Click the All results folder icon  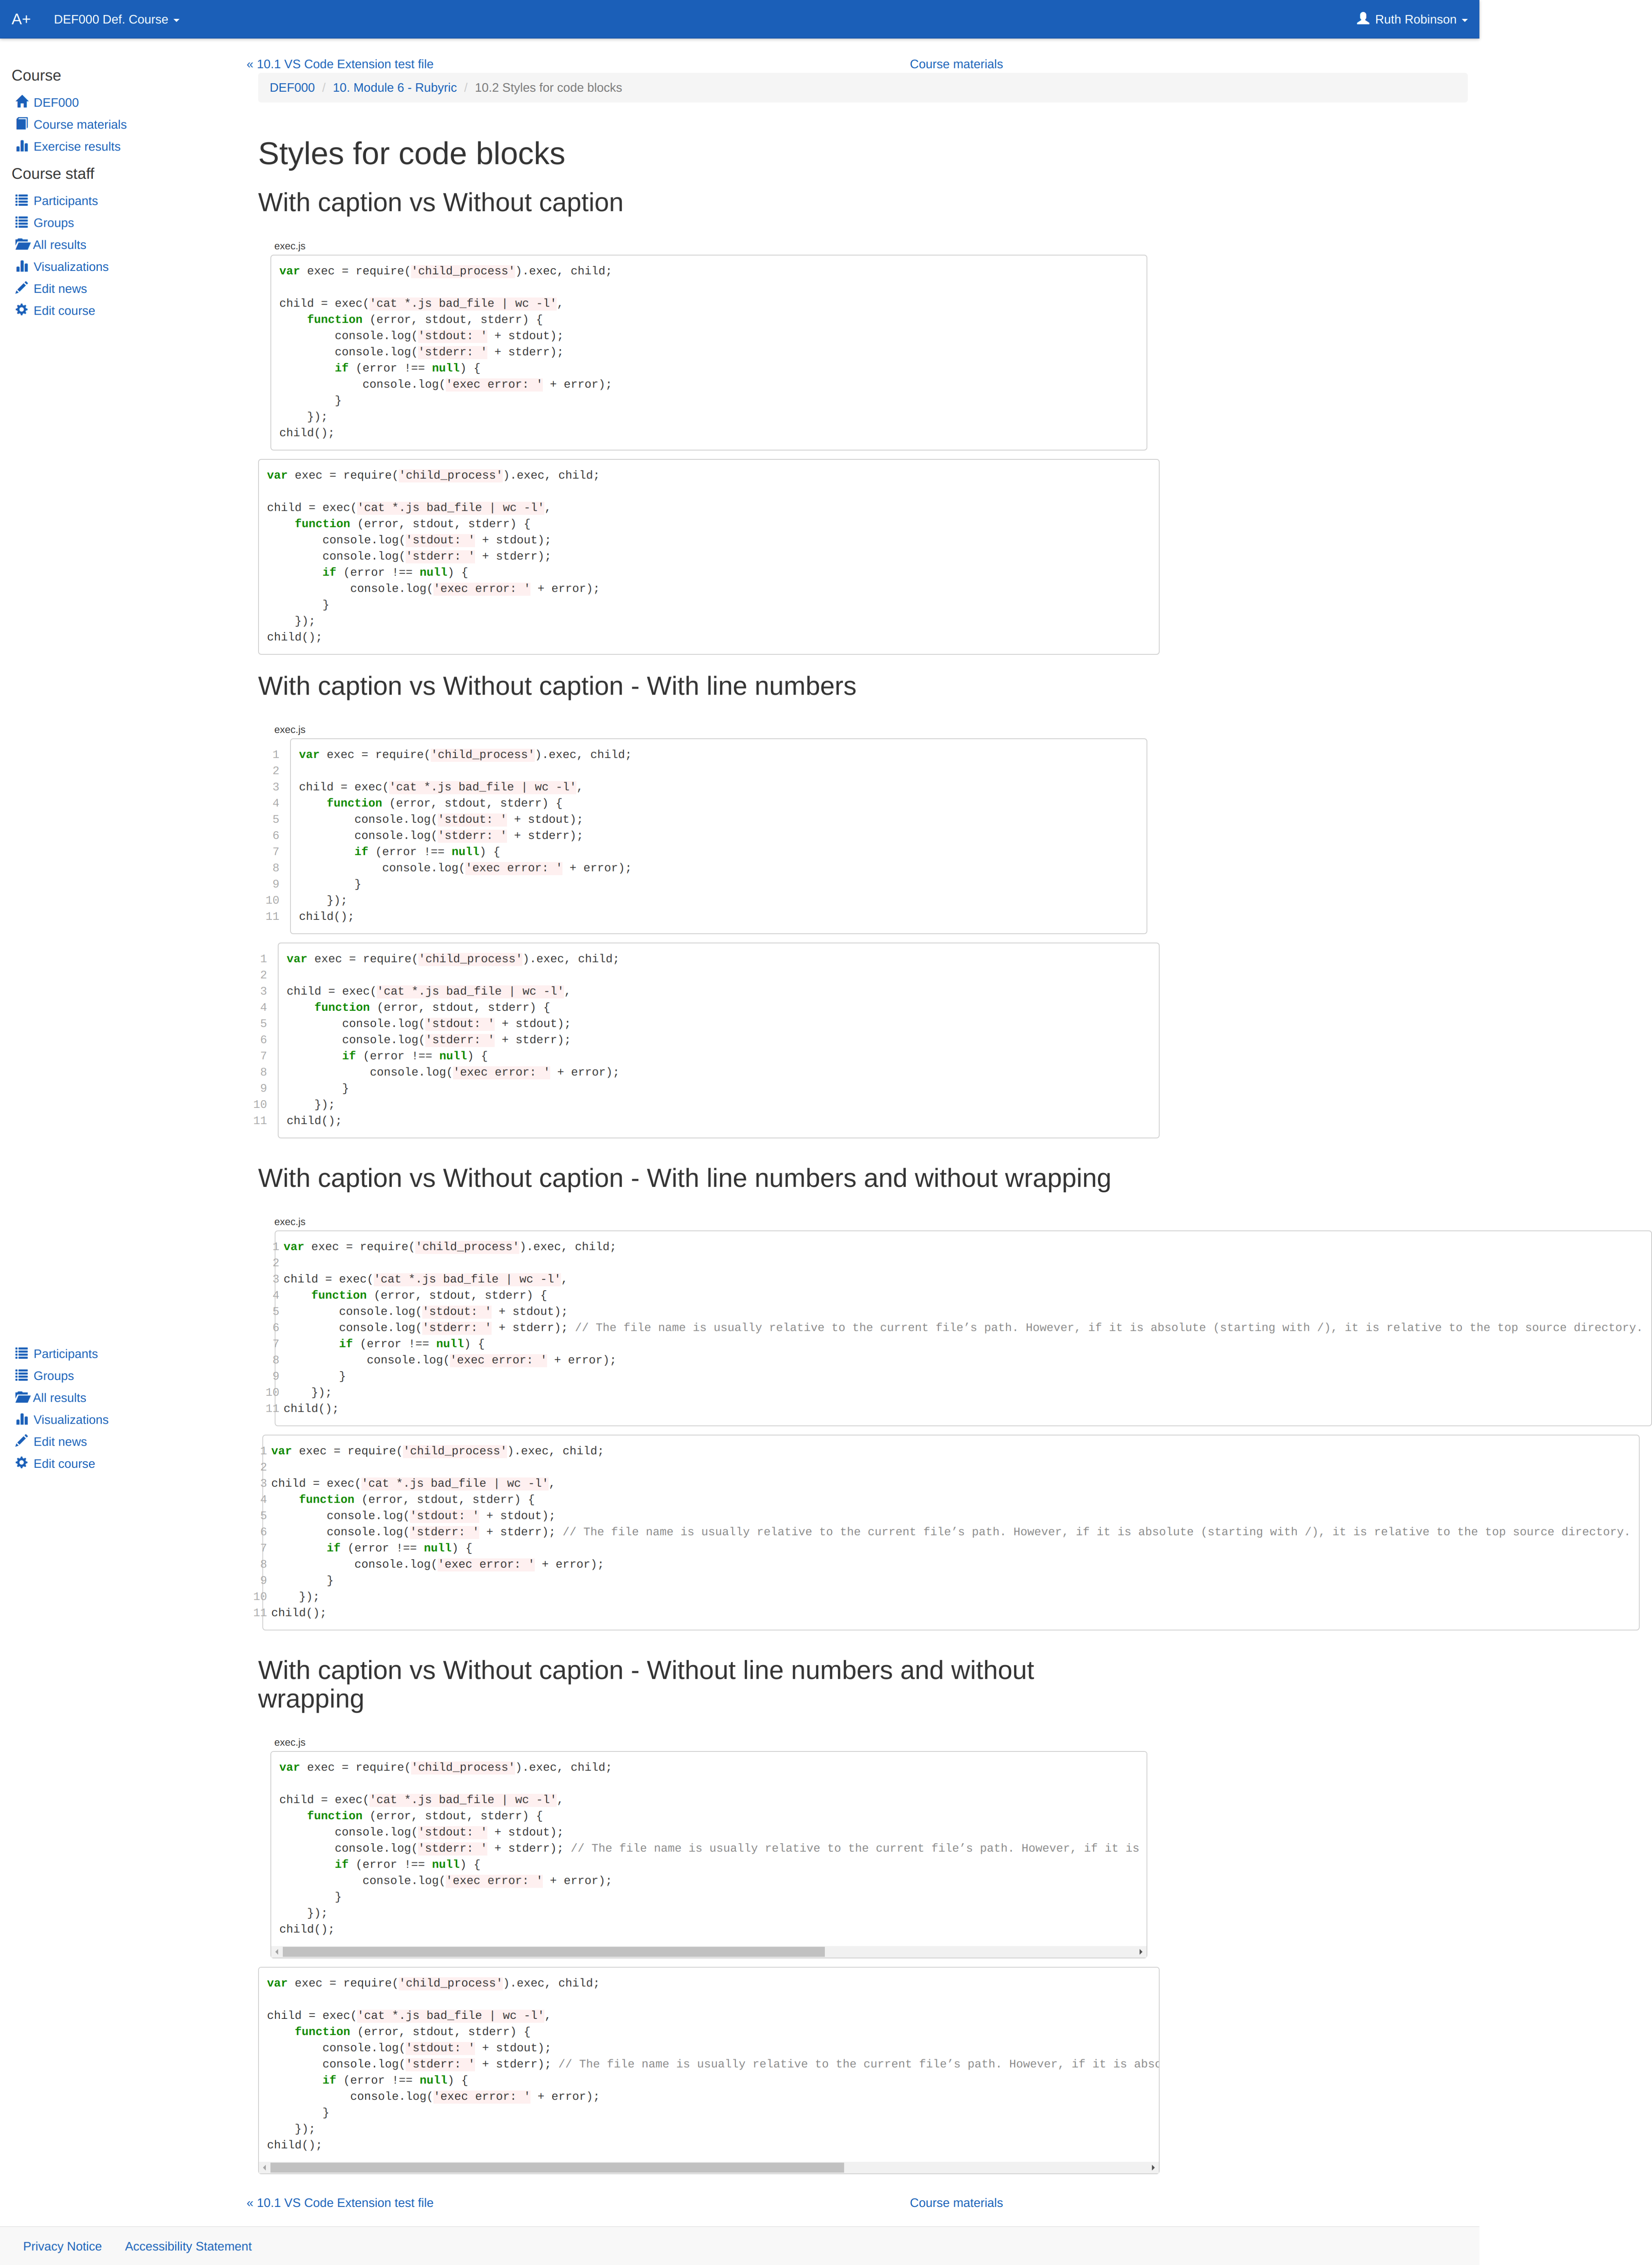22,245
